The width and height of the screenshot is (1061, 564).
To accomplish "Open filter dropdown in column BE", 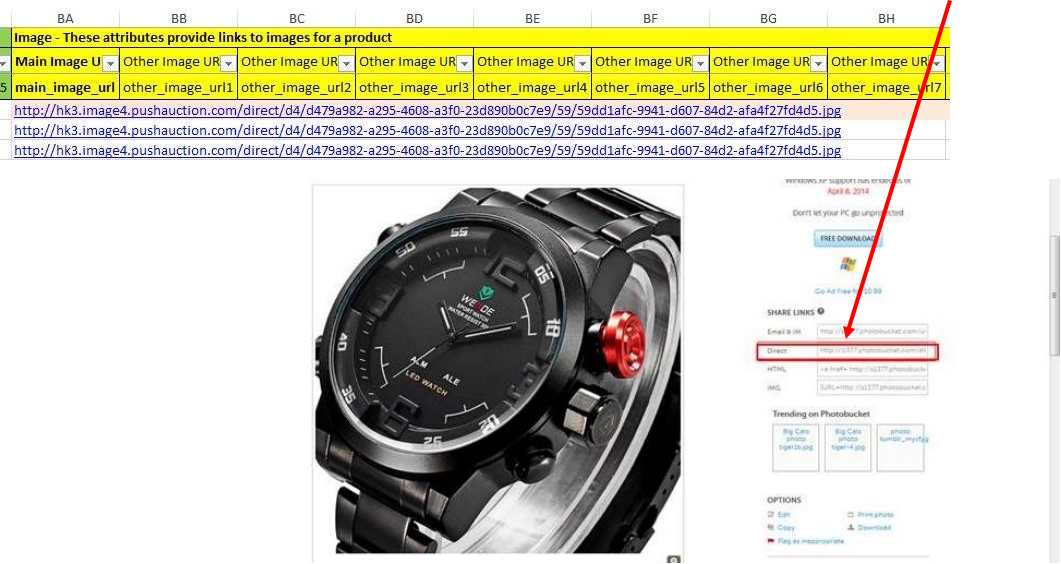I will point(582,63).
